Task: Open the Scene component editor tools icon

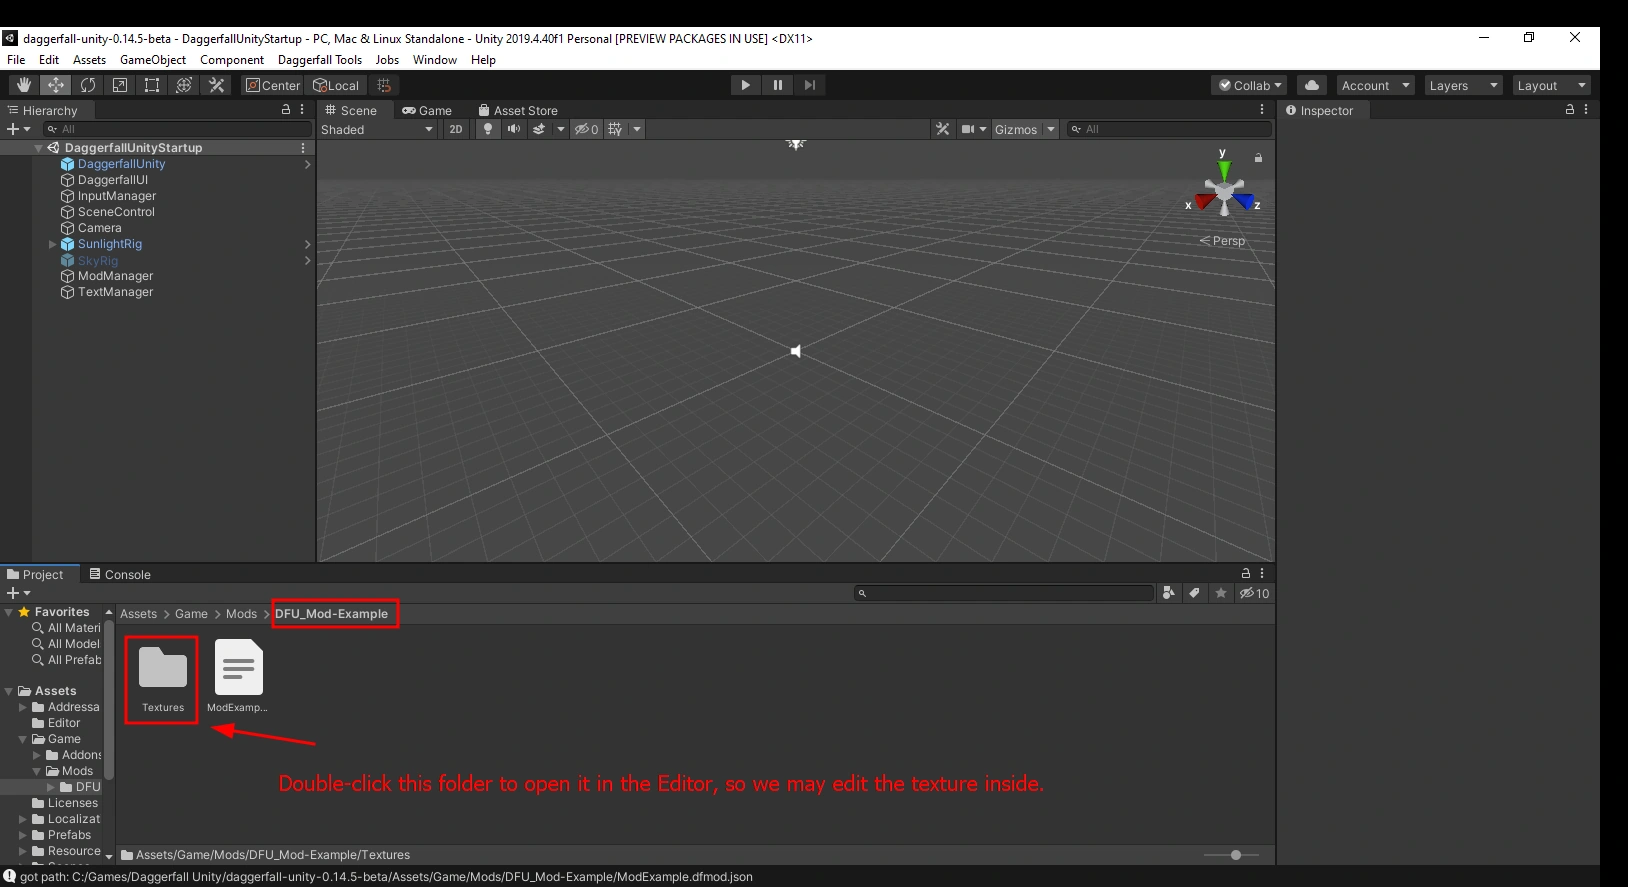Action: click(942, 129)
